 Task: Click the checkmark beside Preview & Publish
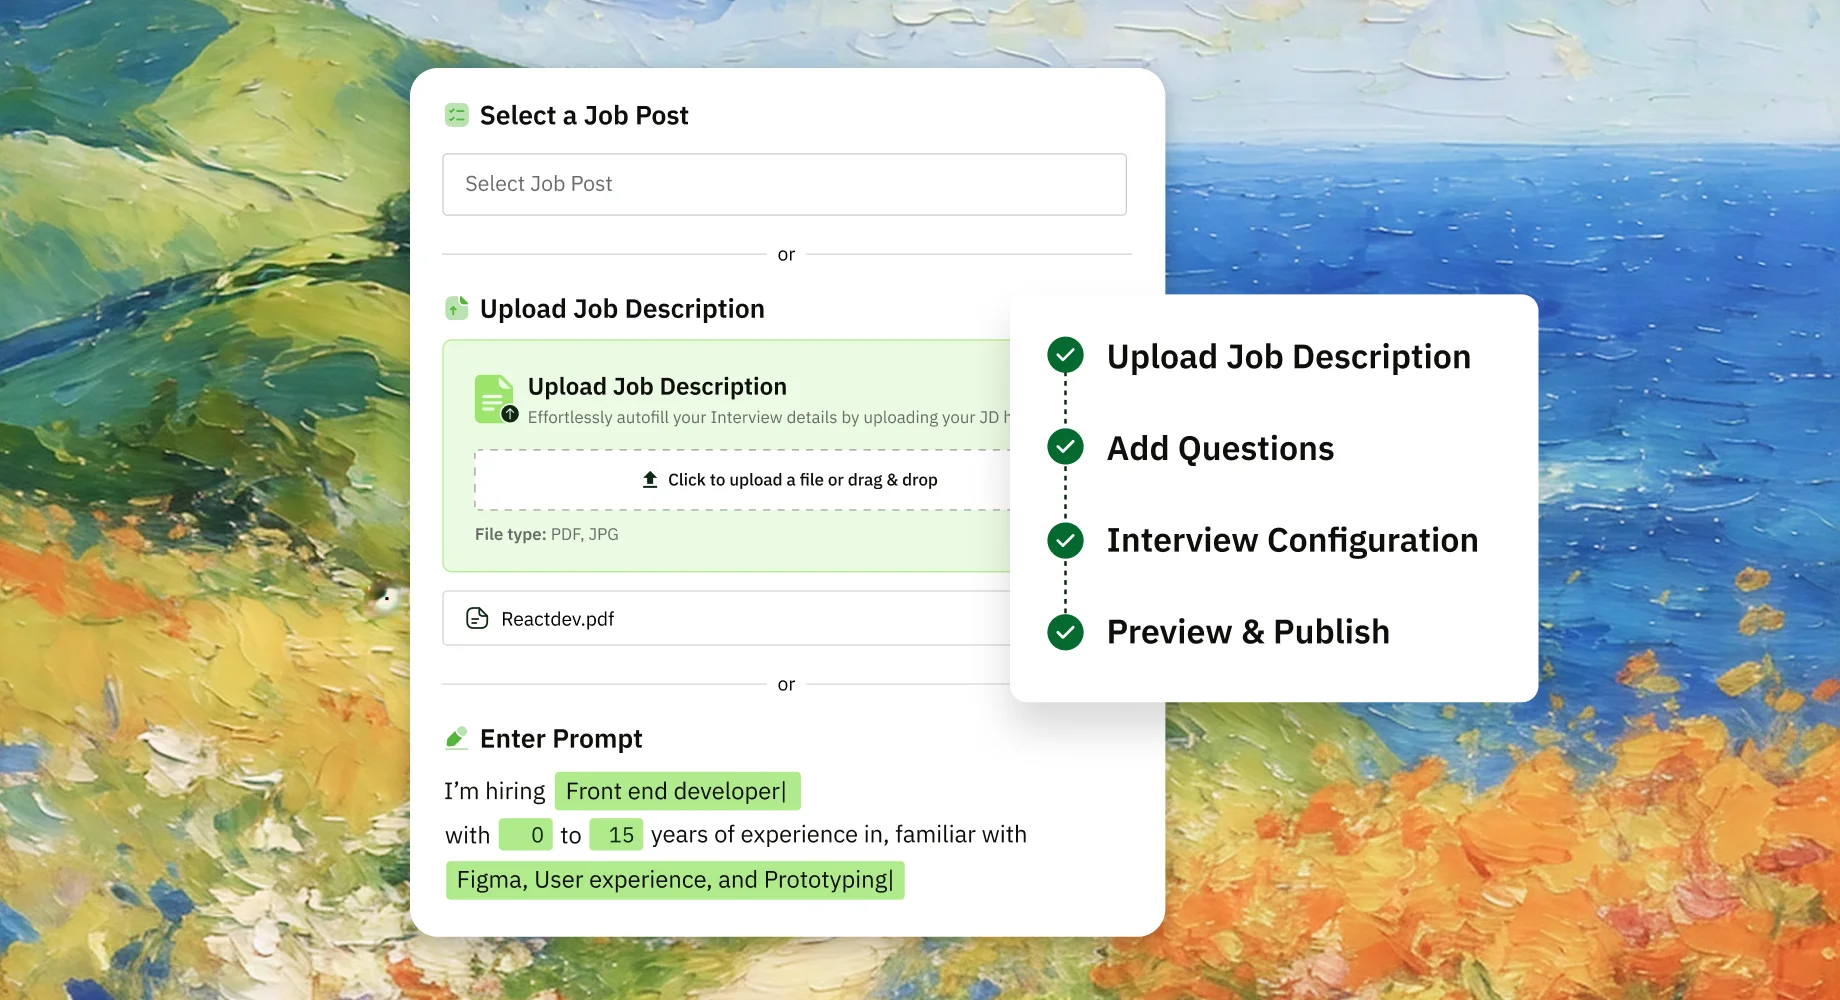click(1065, 632)
